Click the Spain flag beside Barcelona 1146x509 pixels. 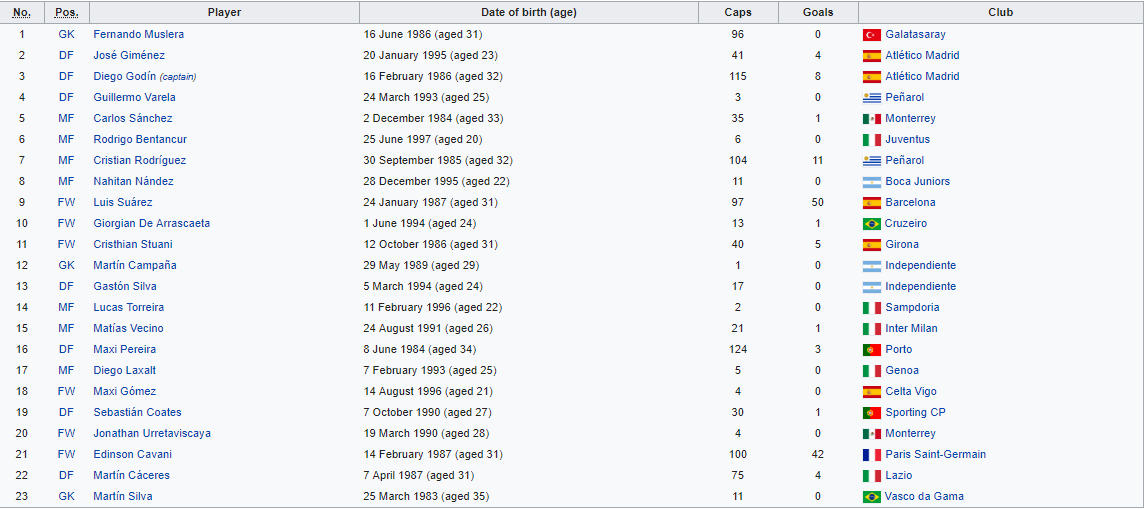[871, 203]
